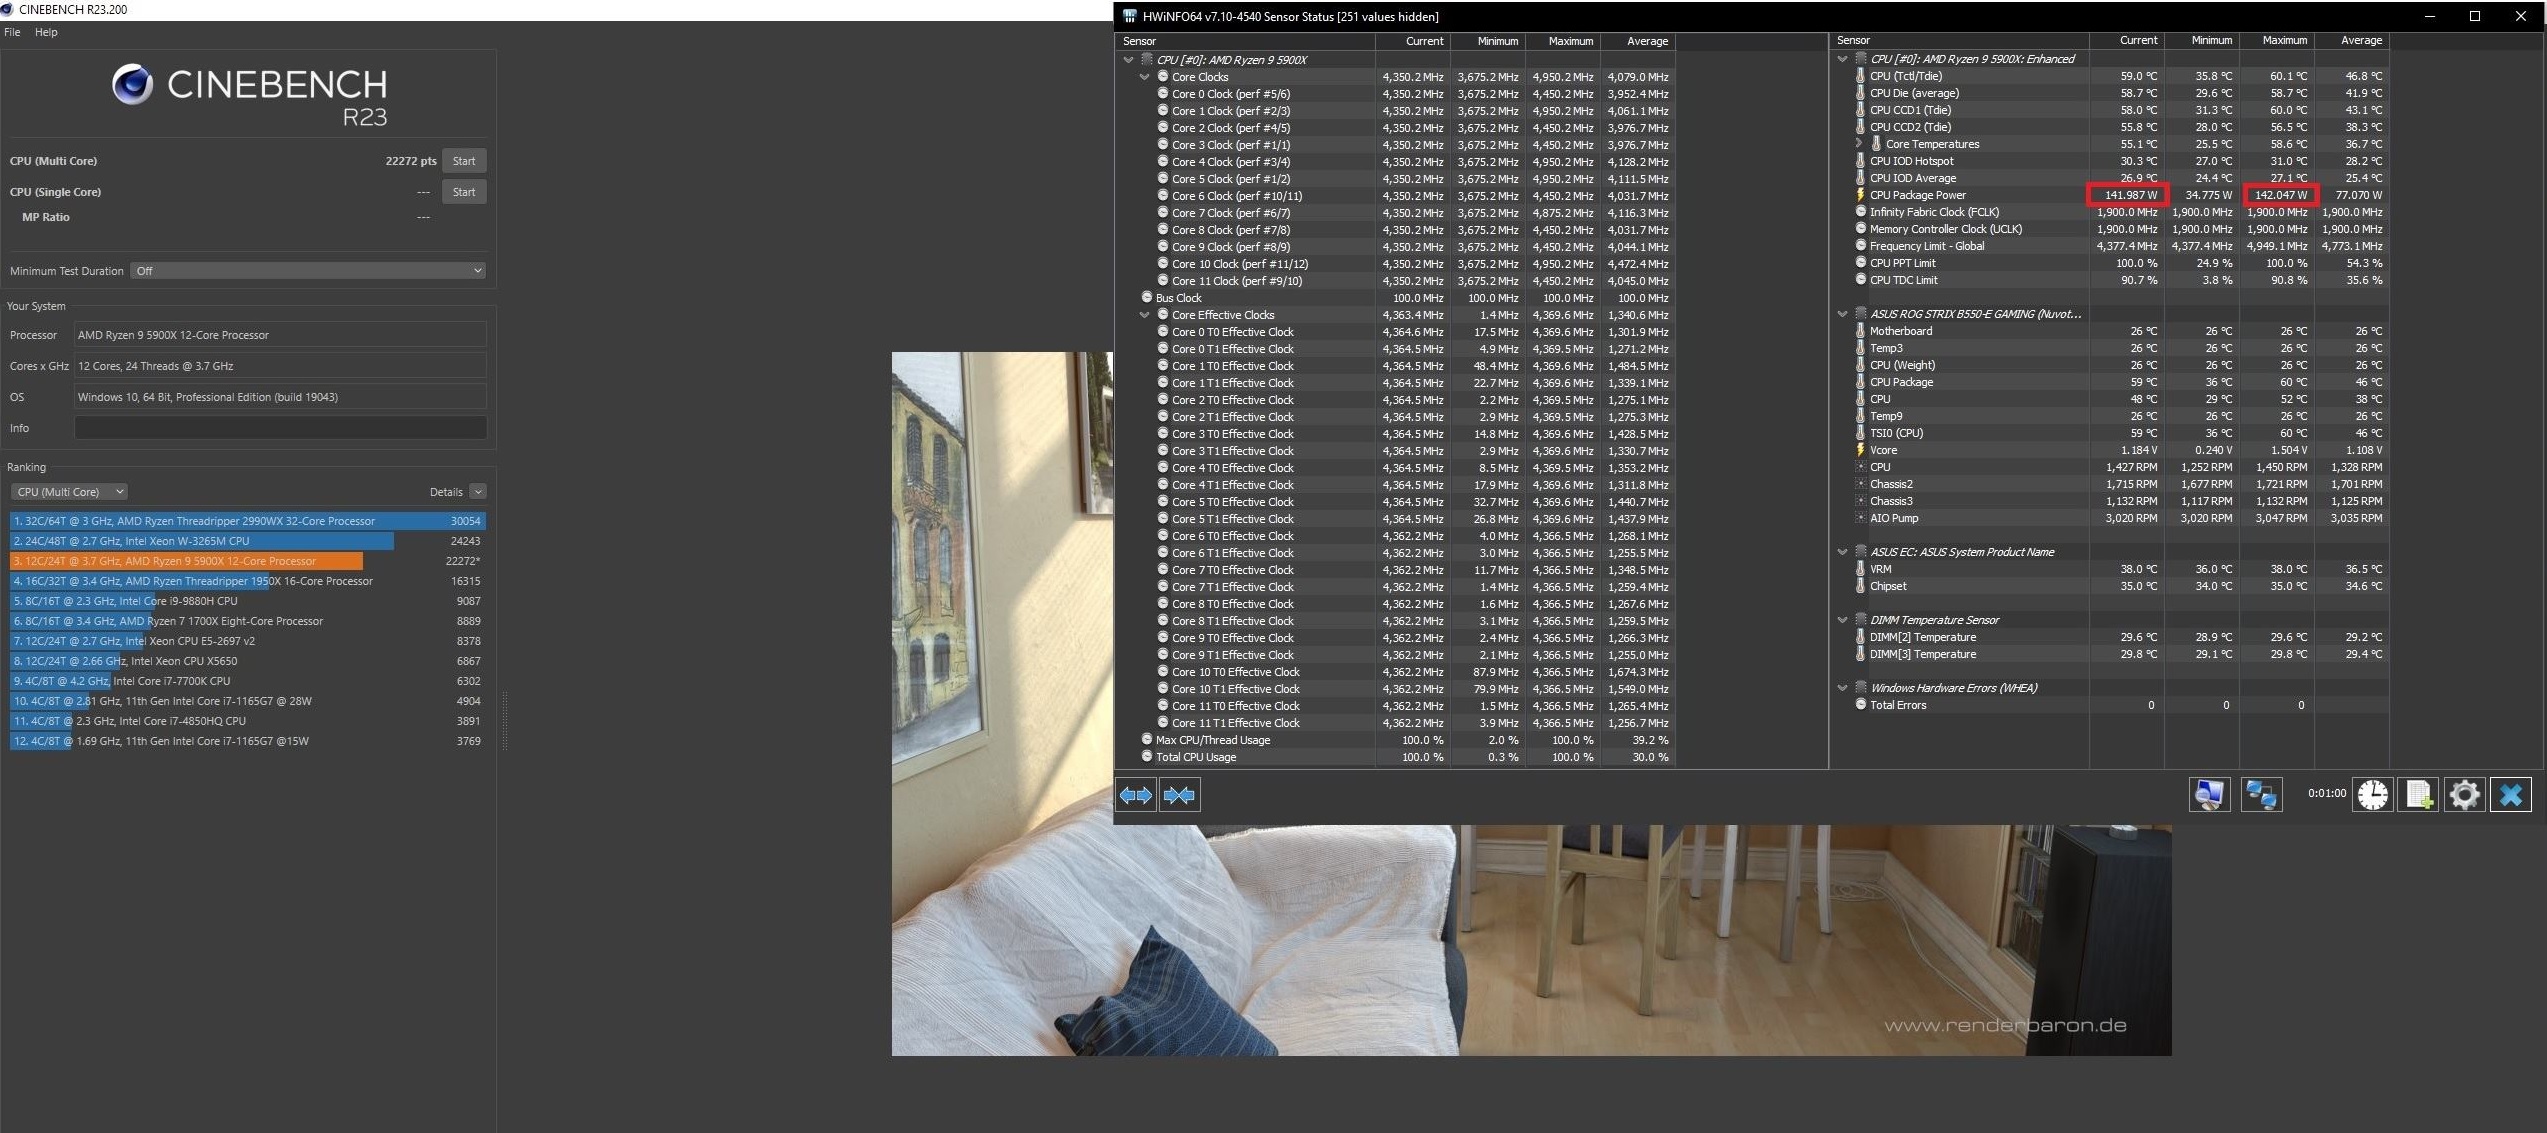Screen dimensions: 2547x1133
Task: Reset the timer with the clock icon
Action: (2372, 795)
